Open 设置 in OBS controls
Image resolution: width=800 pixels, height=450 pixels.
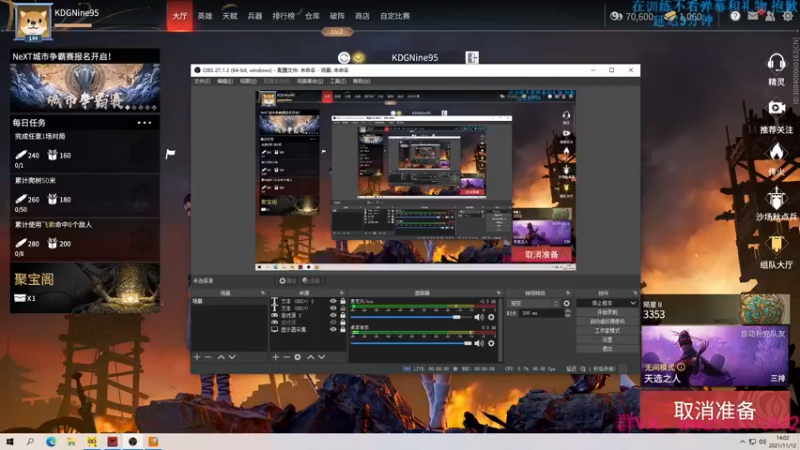[607, 340]
